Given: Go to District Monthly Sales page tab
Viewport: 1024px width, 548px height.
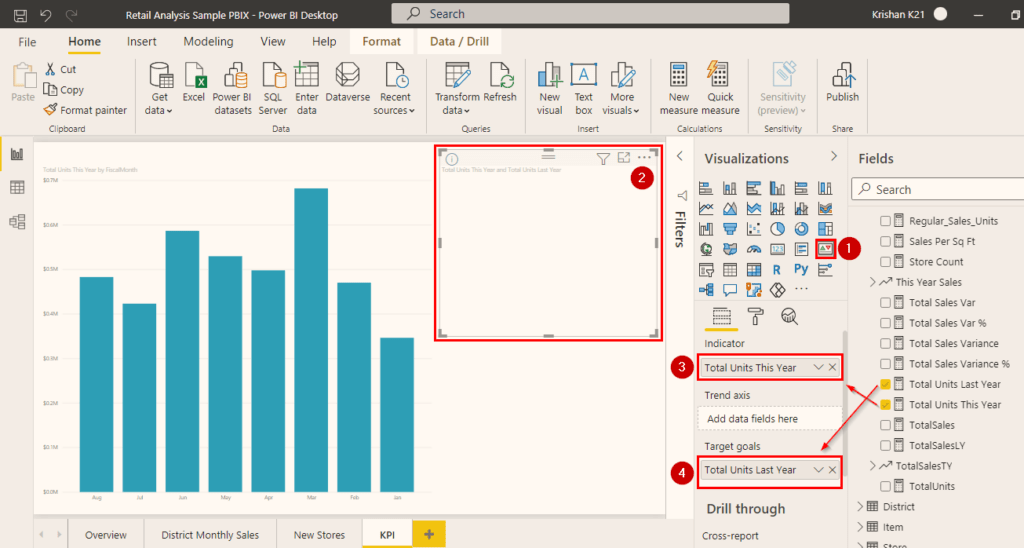Looking at the screenshot, I should pos(210,534).
